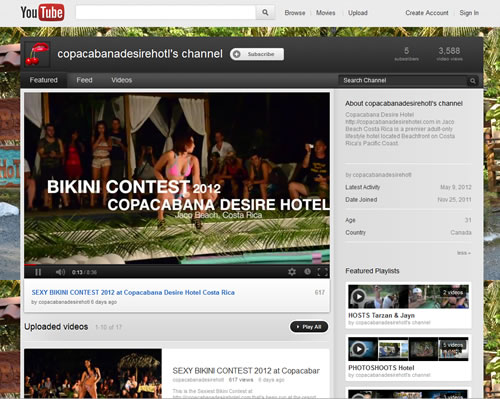Subscribe to copacabanadesirehotl's channel

[257, 54]
